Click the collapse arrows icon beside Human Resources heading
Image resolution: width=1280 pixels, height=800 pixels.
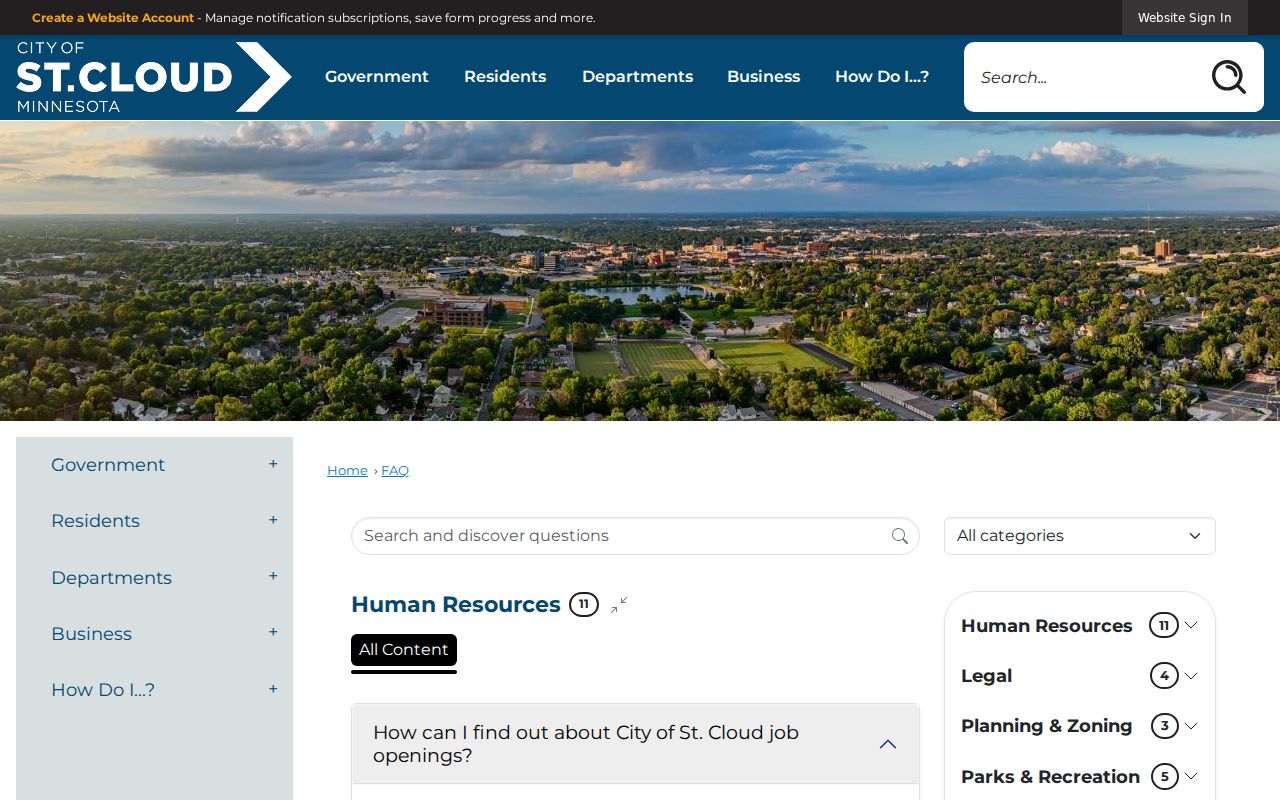[619, 605]
